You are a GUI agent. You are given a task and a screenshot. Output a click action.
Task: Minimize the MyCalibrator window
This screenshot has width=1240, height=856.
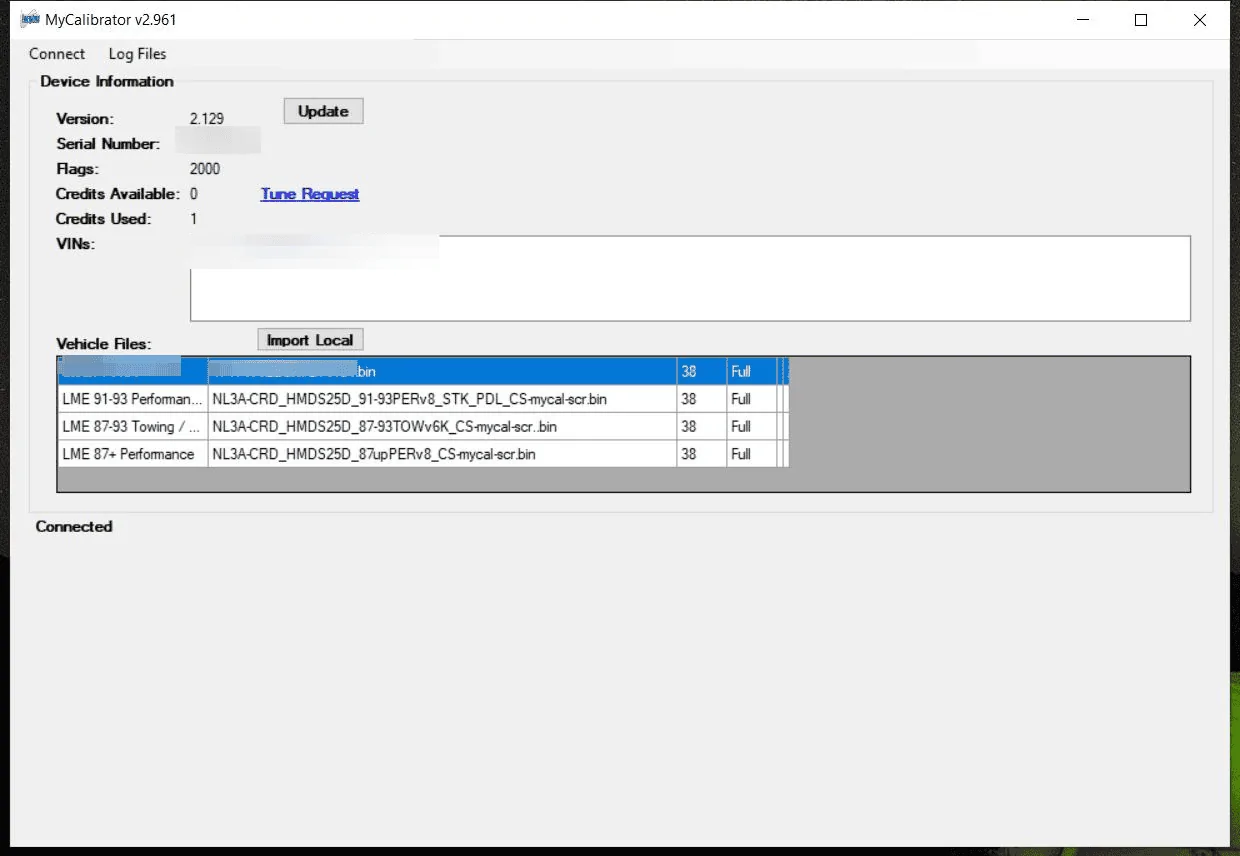pos(1082,20)
